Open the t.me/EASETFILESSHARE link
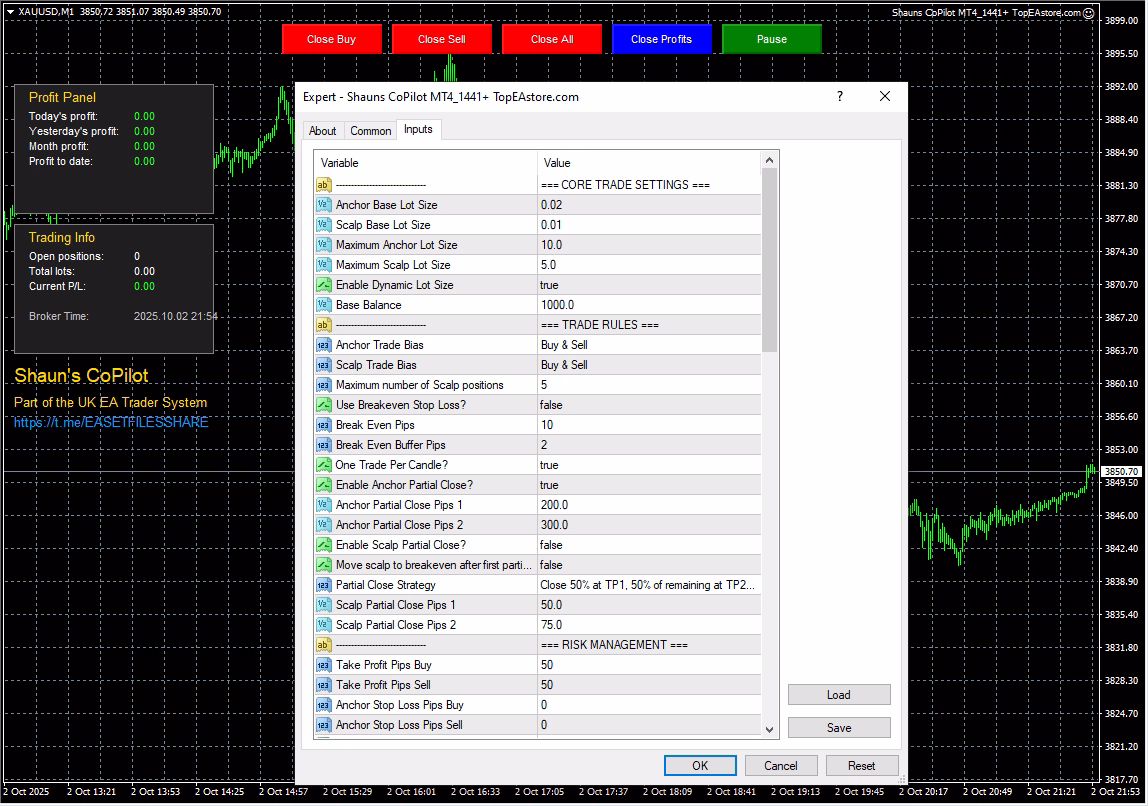 tap(111, 422)
